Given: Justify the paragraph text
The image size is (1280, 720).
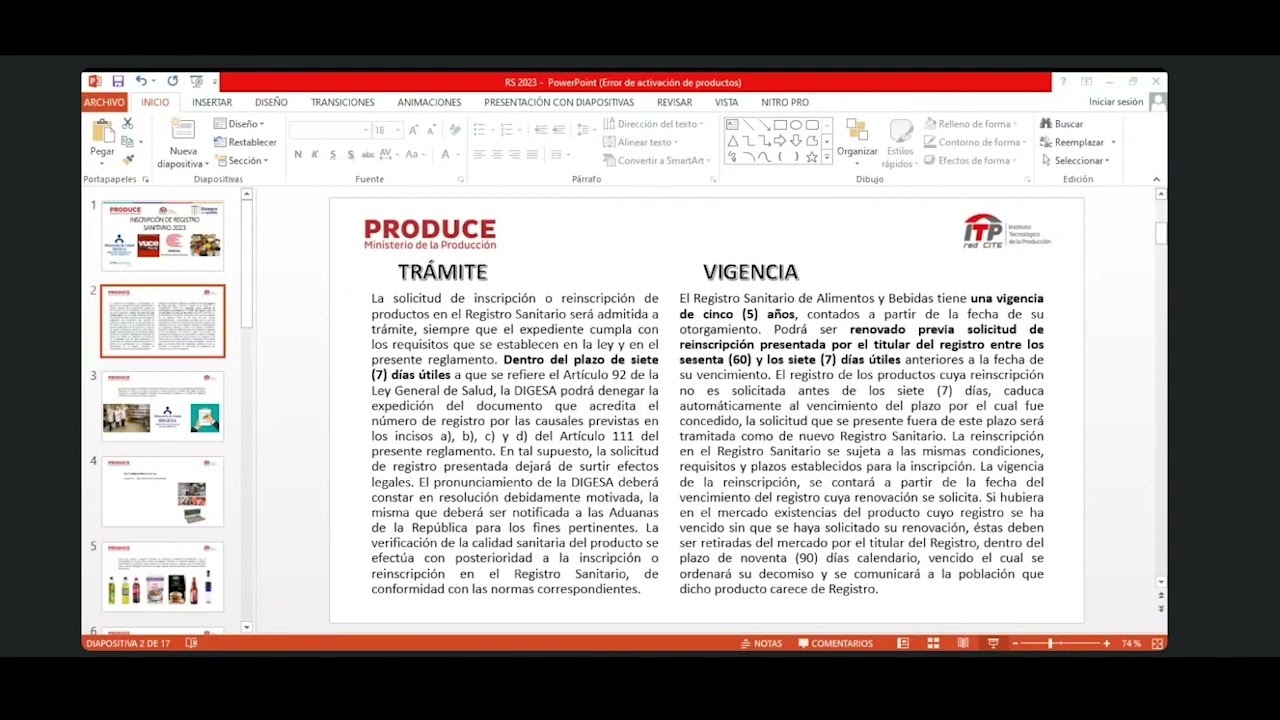Looking at the screenshot, I should pyautogui.click(x=532, y=155).
